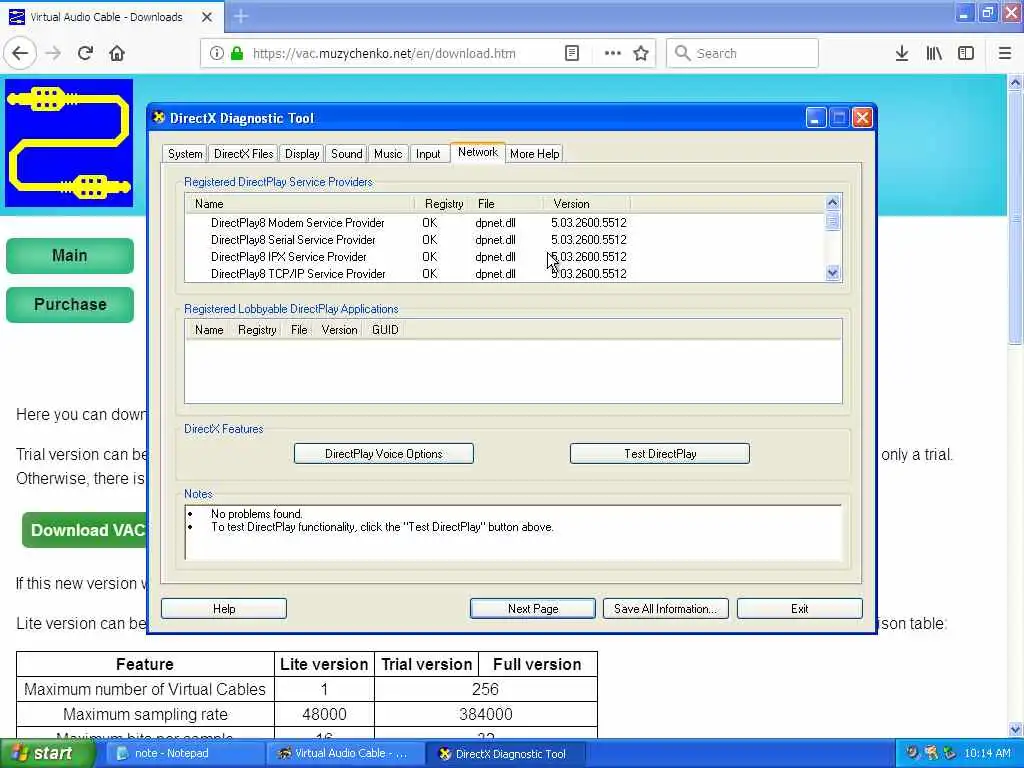Viewport: 1024px width, 768px height.
Task: Click GUID column header in lobbyable applications
Action: [385, 330]
